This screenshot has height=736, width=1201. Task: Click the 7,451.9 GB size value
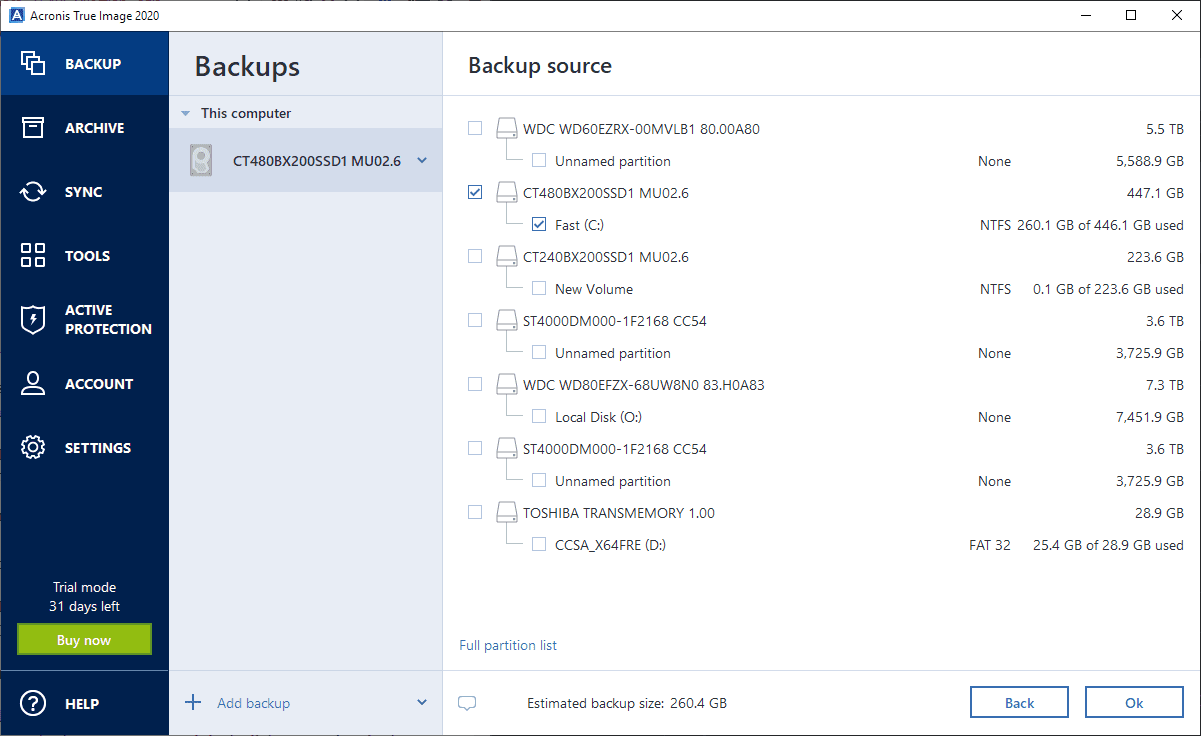(1150, 417)
